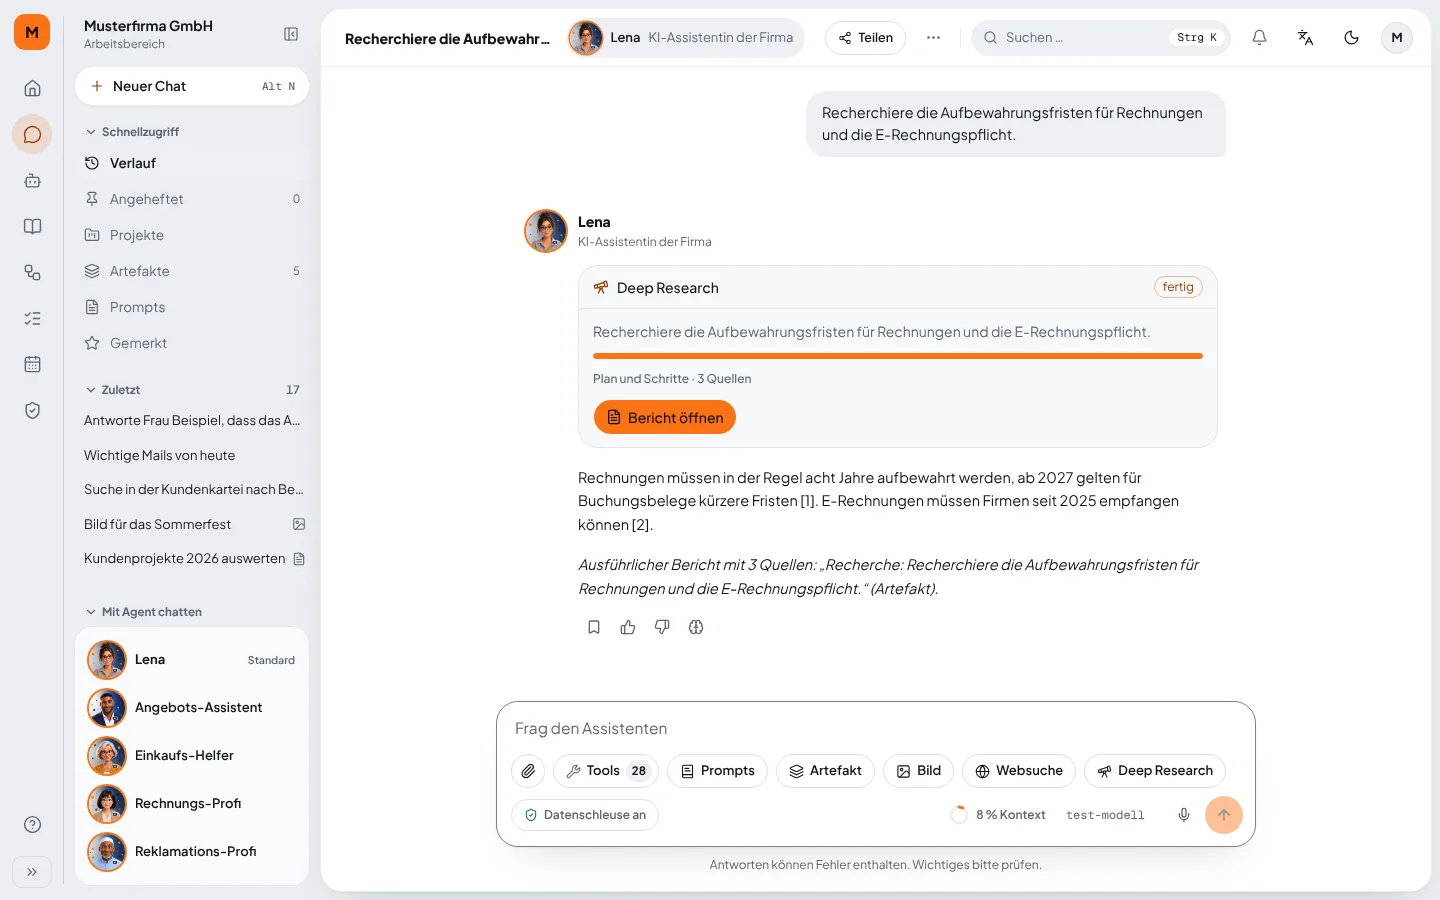Select the Reklamations-Profi agent

click(x=192, y=852)
